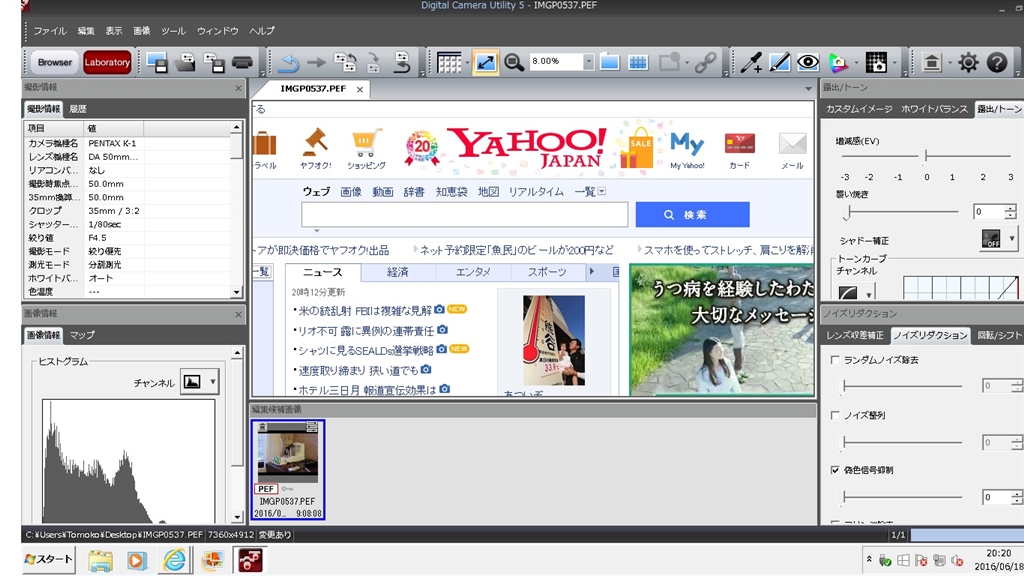Viewport: 1024px width, 578px height.
Task: Open settings with the gear icon
Action: [967, 63]
